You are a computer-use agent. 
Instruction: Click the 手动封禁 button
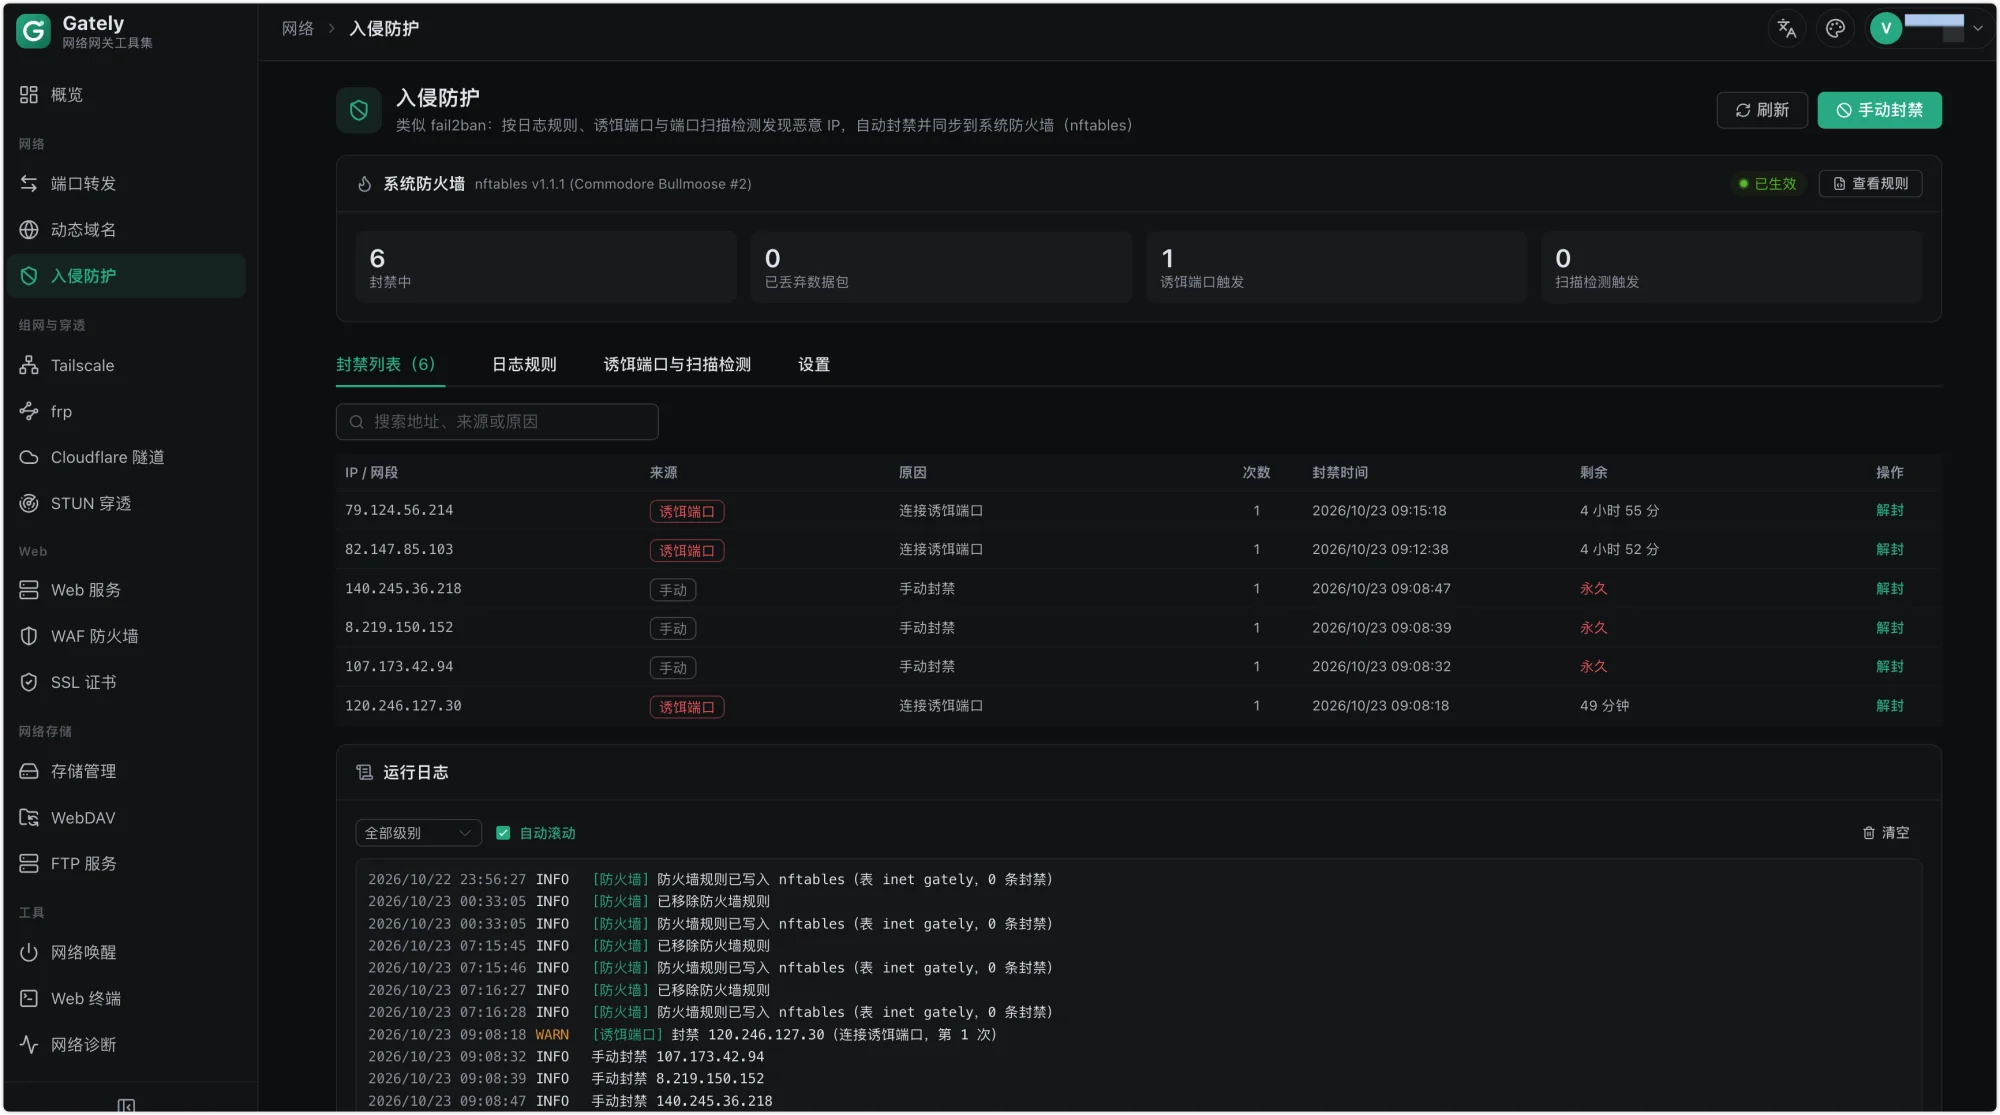coord(1879,110)
